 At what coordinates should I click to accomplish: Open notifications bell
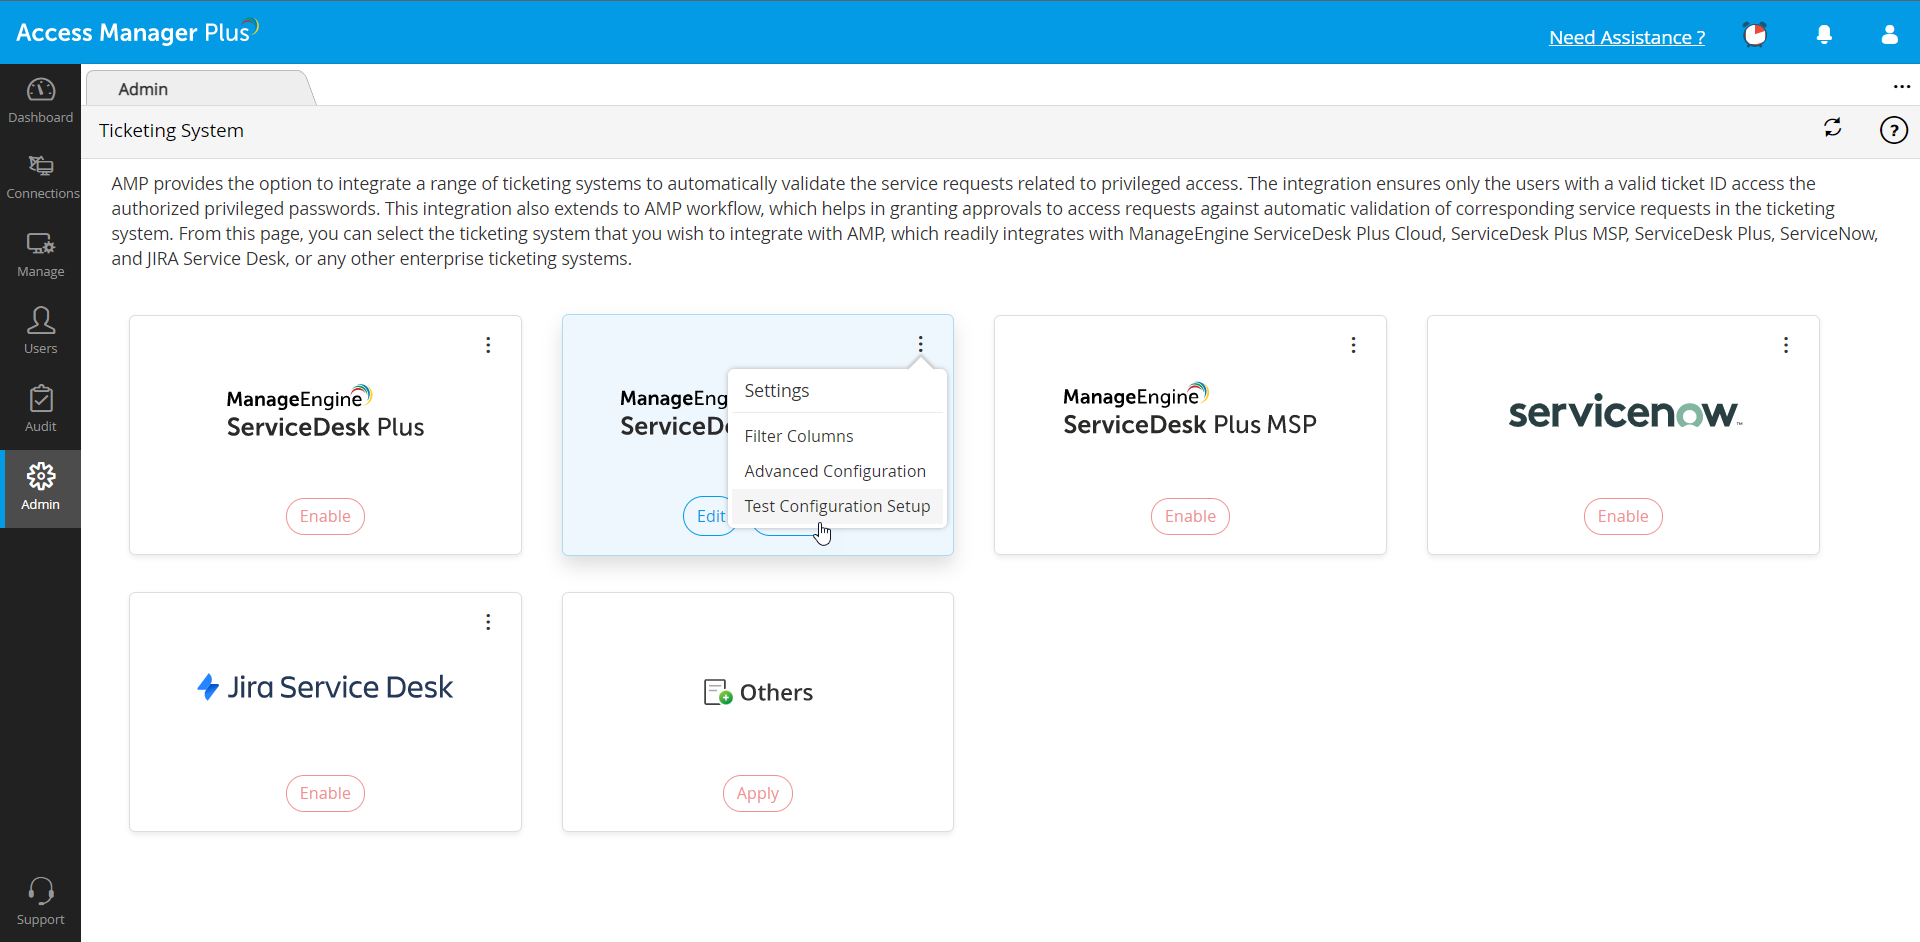point(1824,35)
